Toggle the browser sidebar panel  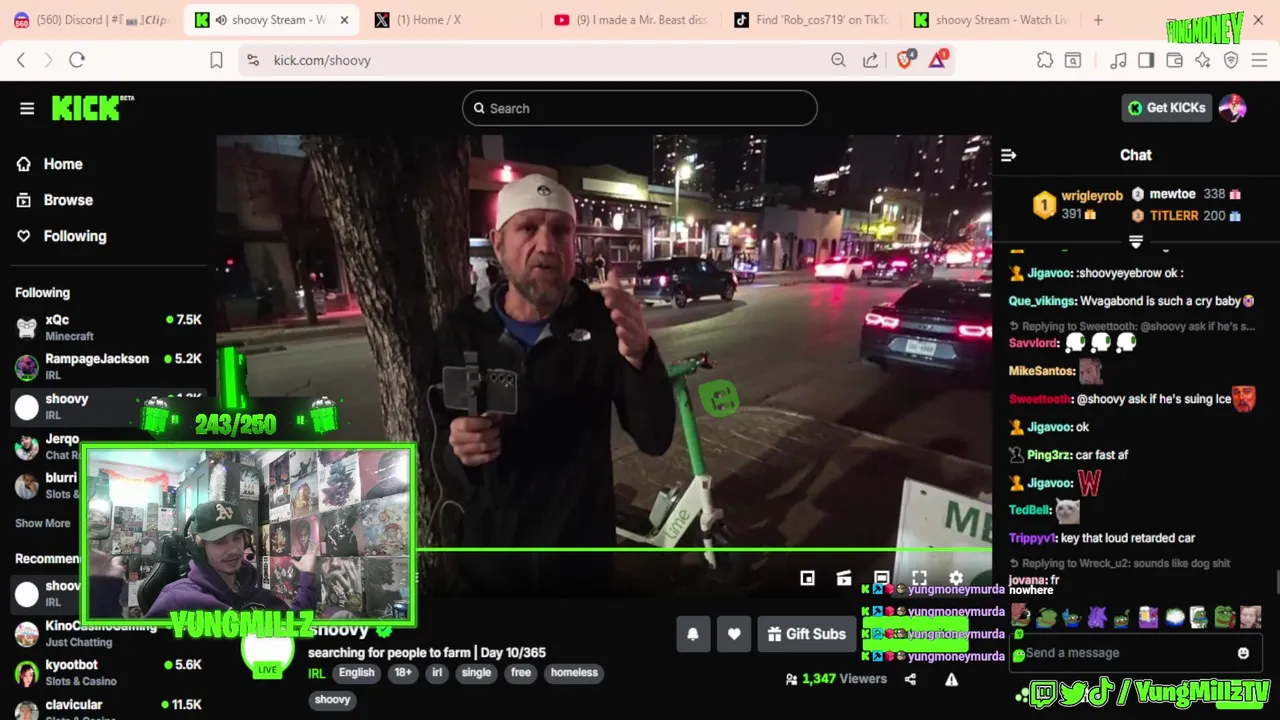tap(1146, 60)
